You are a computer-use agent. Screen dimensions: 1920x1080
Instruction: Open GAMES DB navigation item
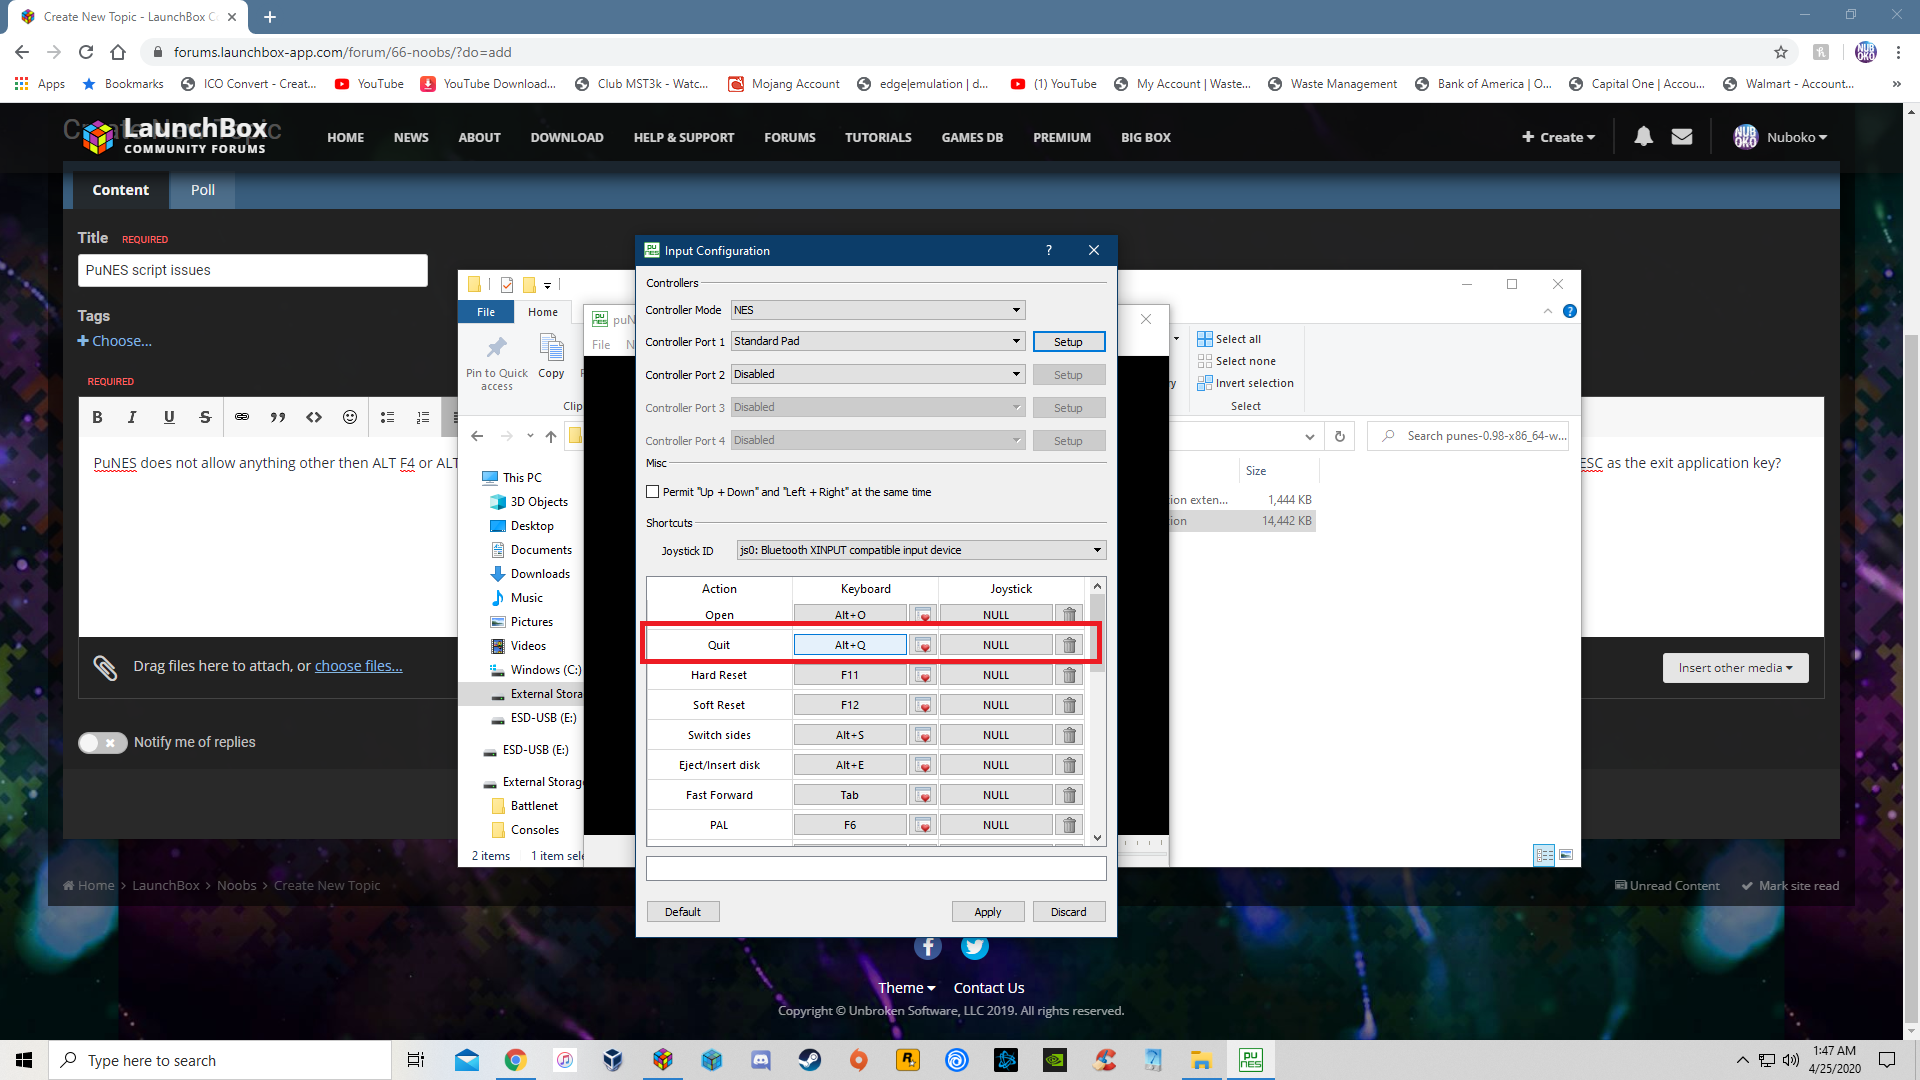pyautogui.click(x=972, y=137)
